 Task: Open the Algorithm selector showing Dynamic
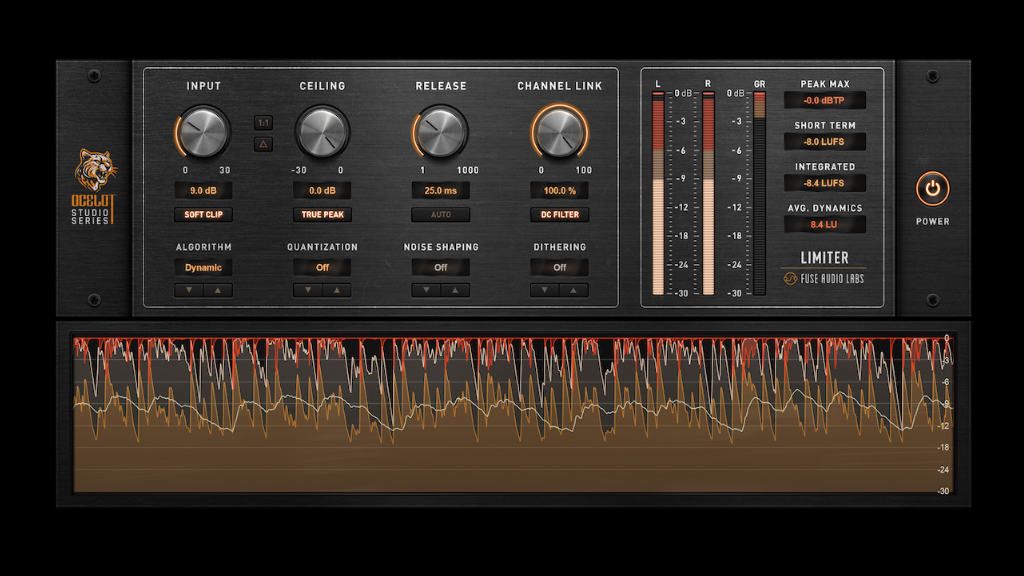click(203, 267)
